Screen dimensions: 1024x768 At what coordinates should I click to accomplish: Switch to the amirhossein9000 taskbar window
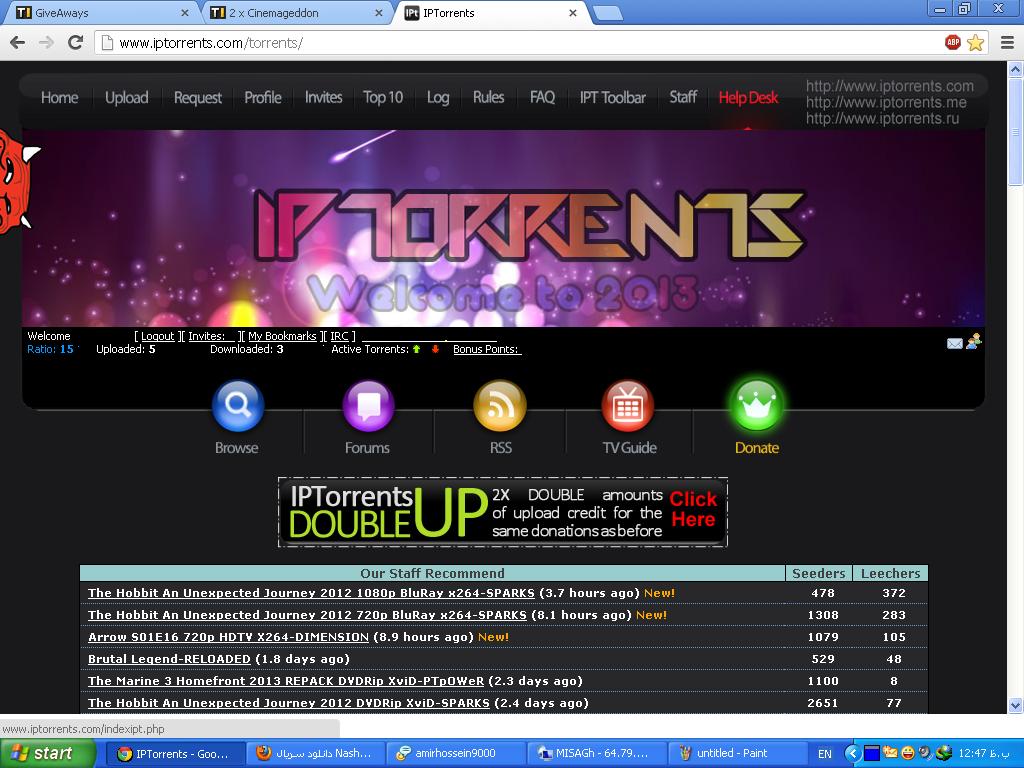[x=454, y=754]
